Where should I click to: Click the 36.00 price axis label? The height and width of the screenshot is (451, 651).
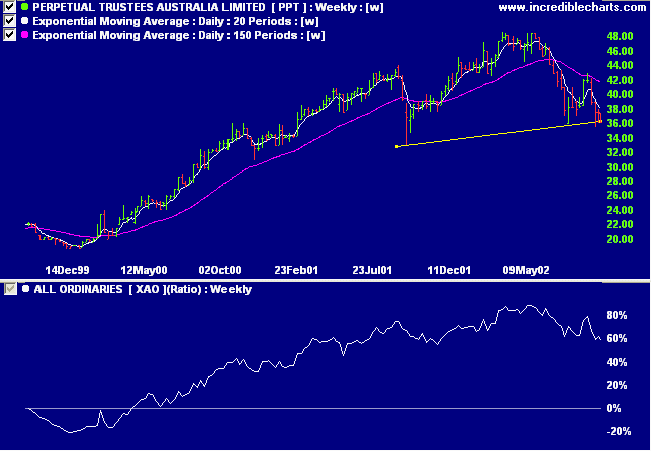pos(620,123)
